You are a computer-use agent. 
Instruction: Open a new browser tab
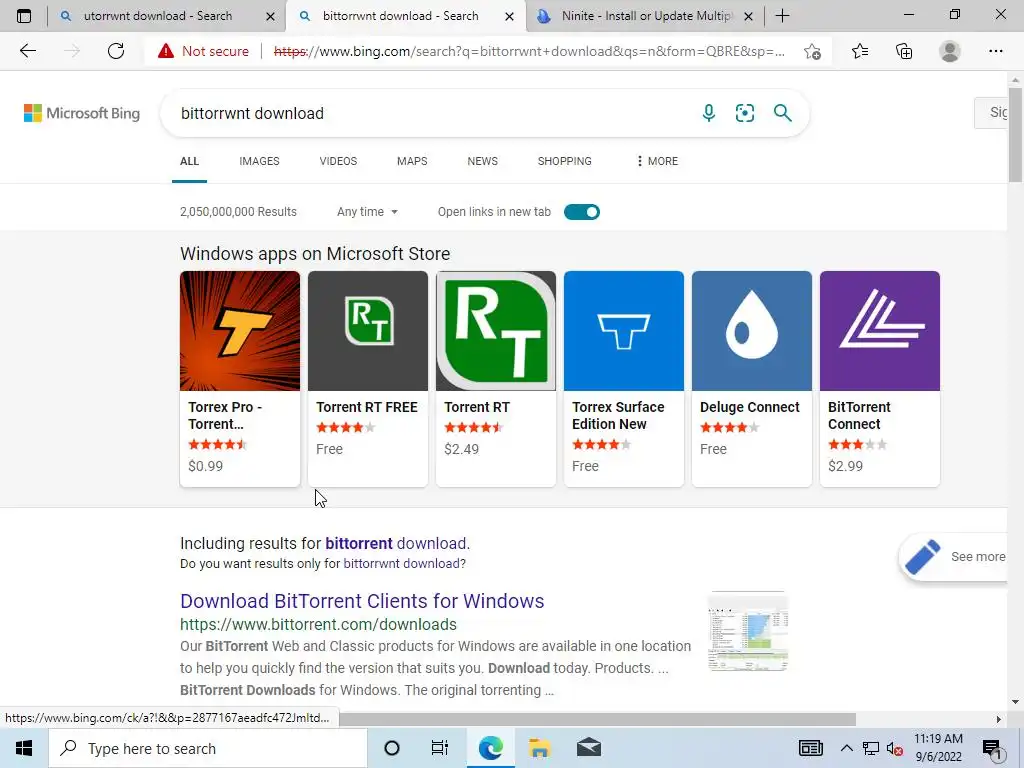tap(782, 16)
